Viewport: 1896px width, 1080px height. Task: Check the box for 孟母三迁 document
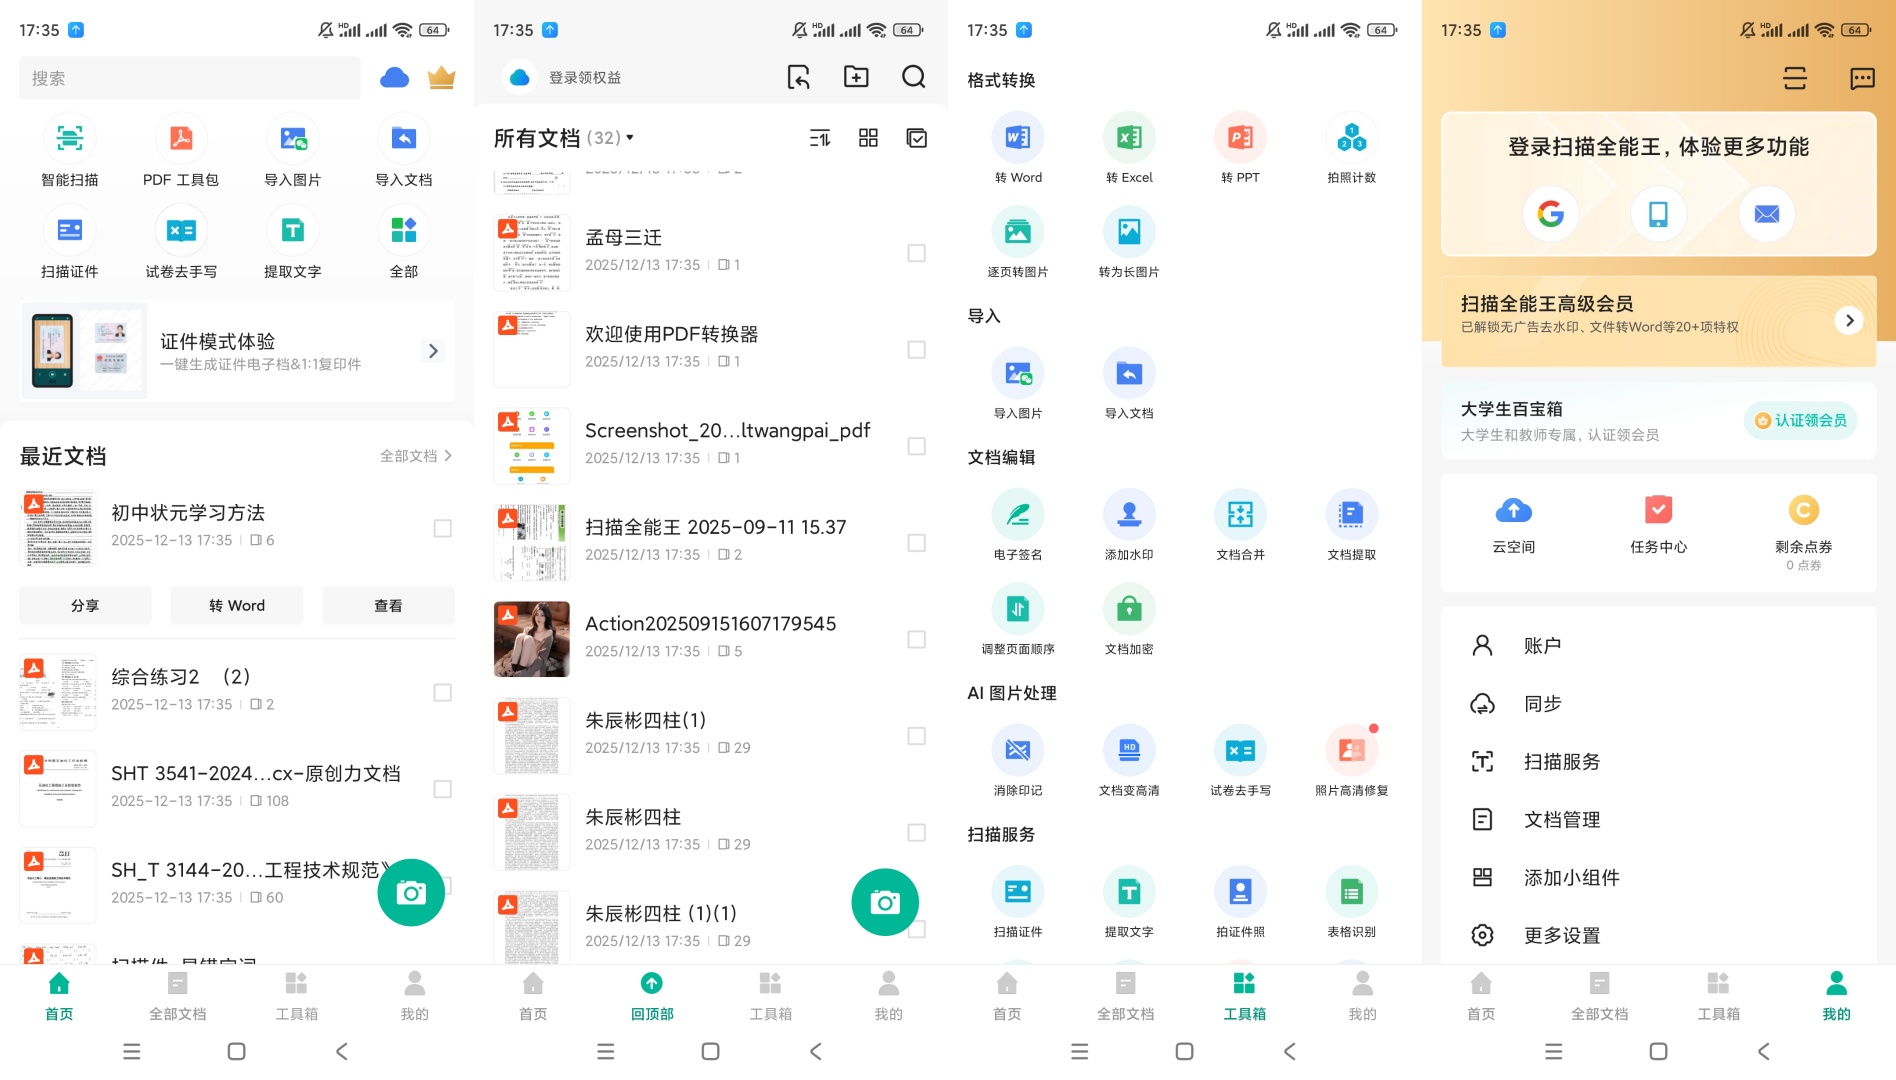pyautogui.click(x=916, y=253)
